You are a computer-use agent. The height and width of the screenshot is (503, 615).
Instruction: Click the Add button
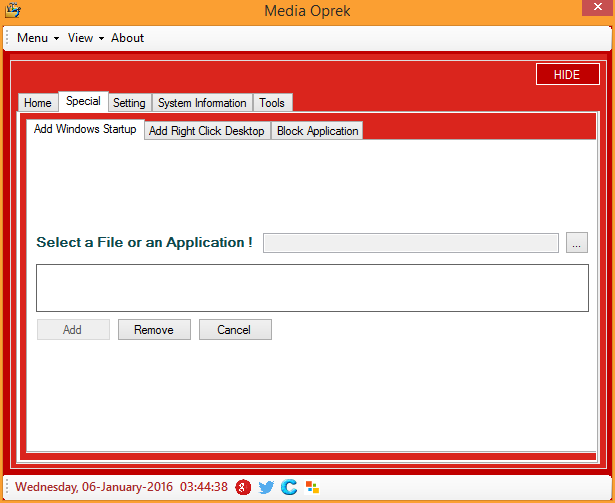[73, 330]
